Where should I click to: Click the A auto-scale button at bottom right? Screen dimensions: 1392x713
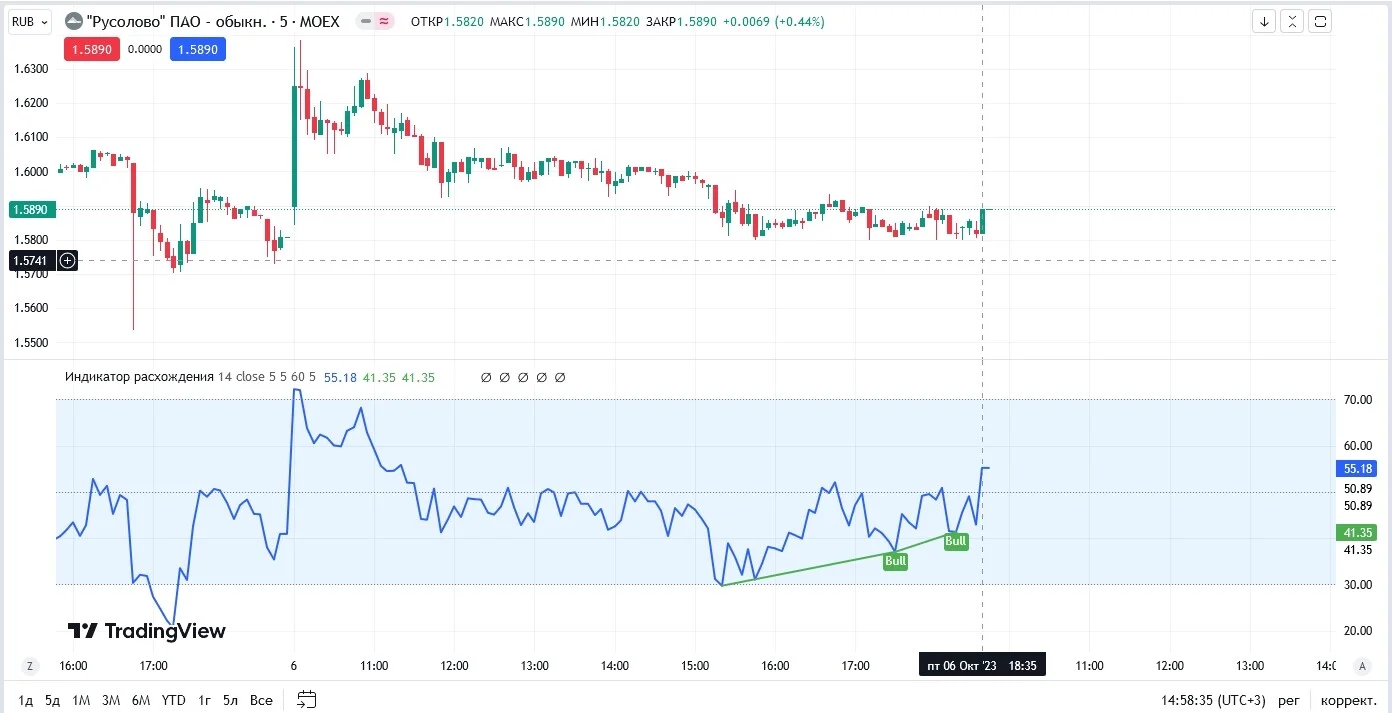(x=1361, y=666)
